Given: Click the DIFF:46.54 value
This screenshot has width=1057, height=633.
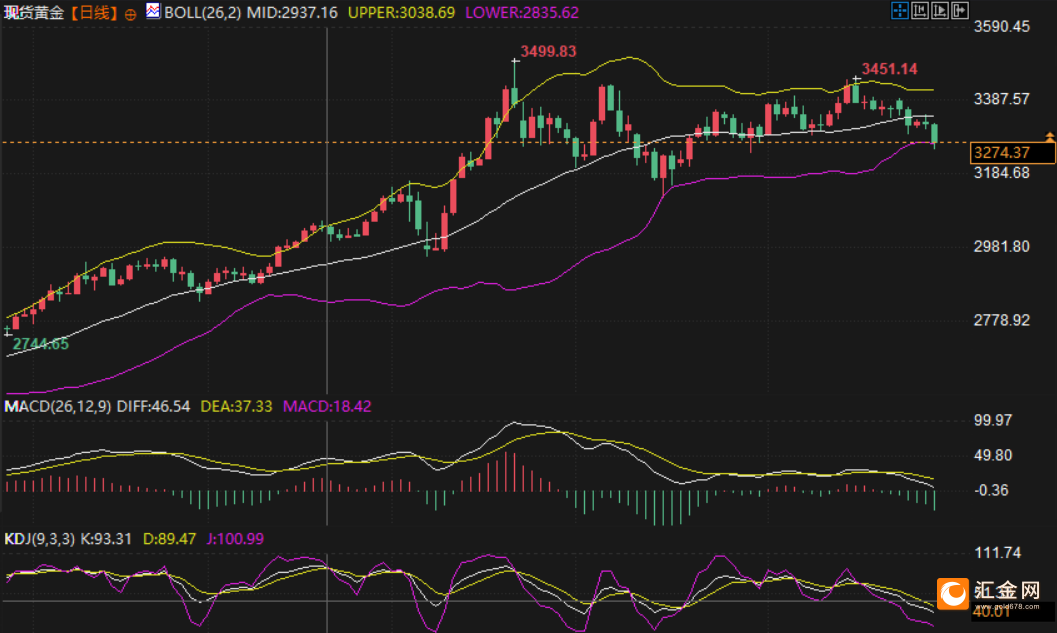Looking at the screenshot, I should [153, 406].
